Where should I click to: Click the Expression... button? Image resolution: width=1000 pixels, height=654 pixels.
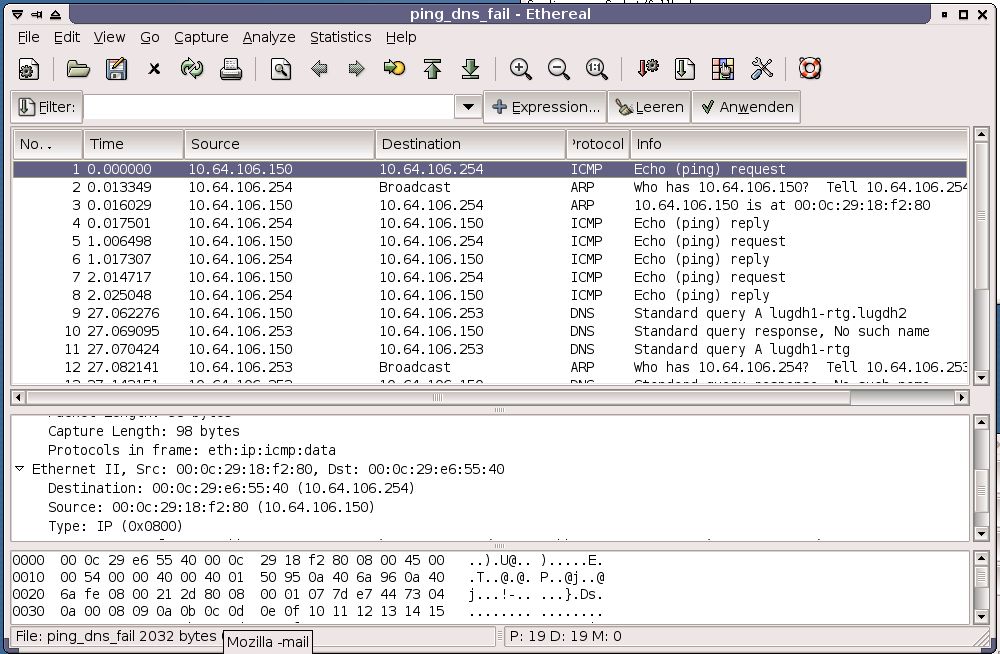546,107
